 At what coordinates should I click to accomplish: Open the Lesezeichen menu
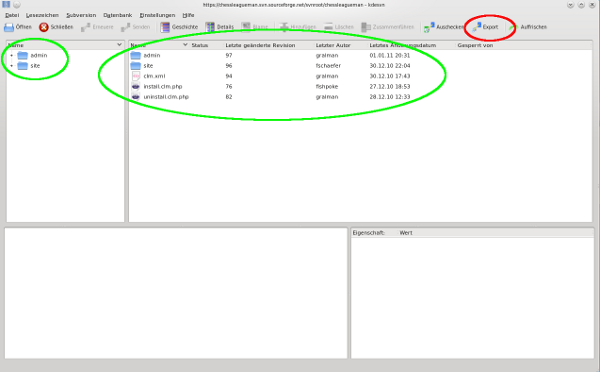point(42,15)
